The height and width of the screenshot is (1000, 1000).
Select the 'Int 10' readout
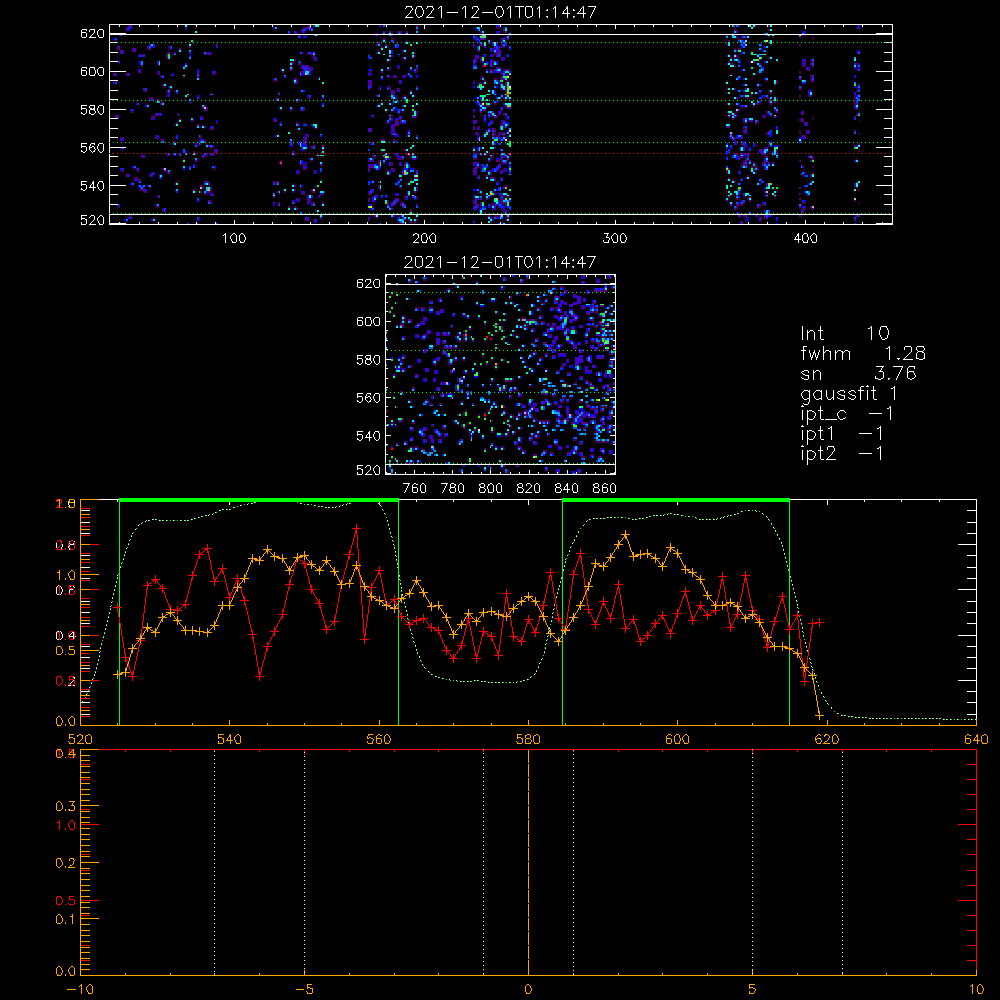845,333
